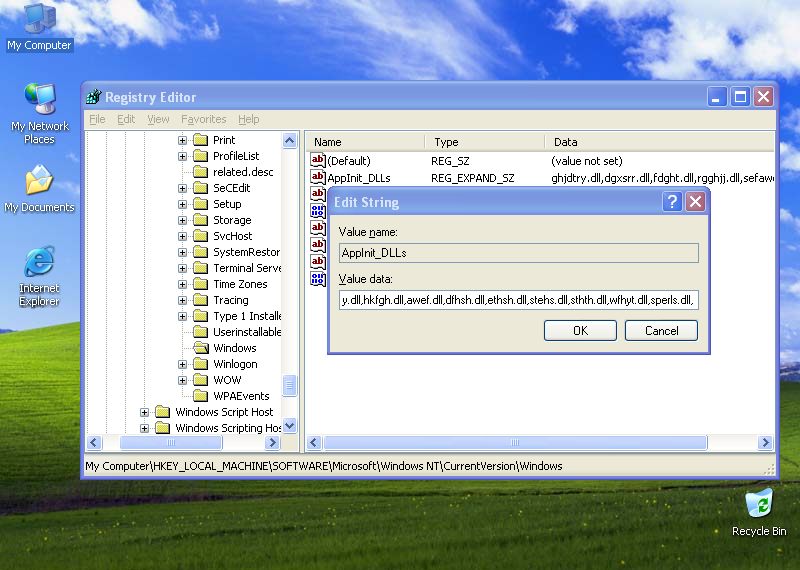This screenshot has height=570, width=800.
Task: Select the ProfileList folder icon
Action: pyautogui.click(x=201, y=156)
